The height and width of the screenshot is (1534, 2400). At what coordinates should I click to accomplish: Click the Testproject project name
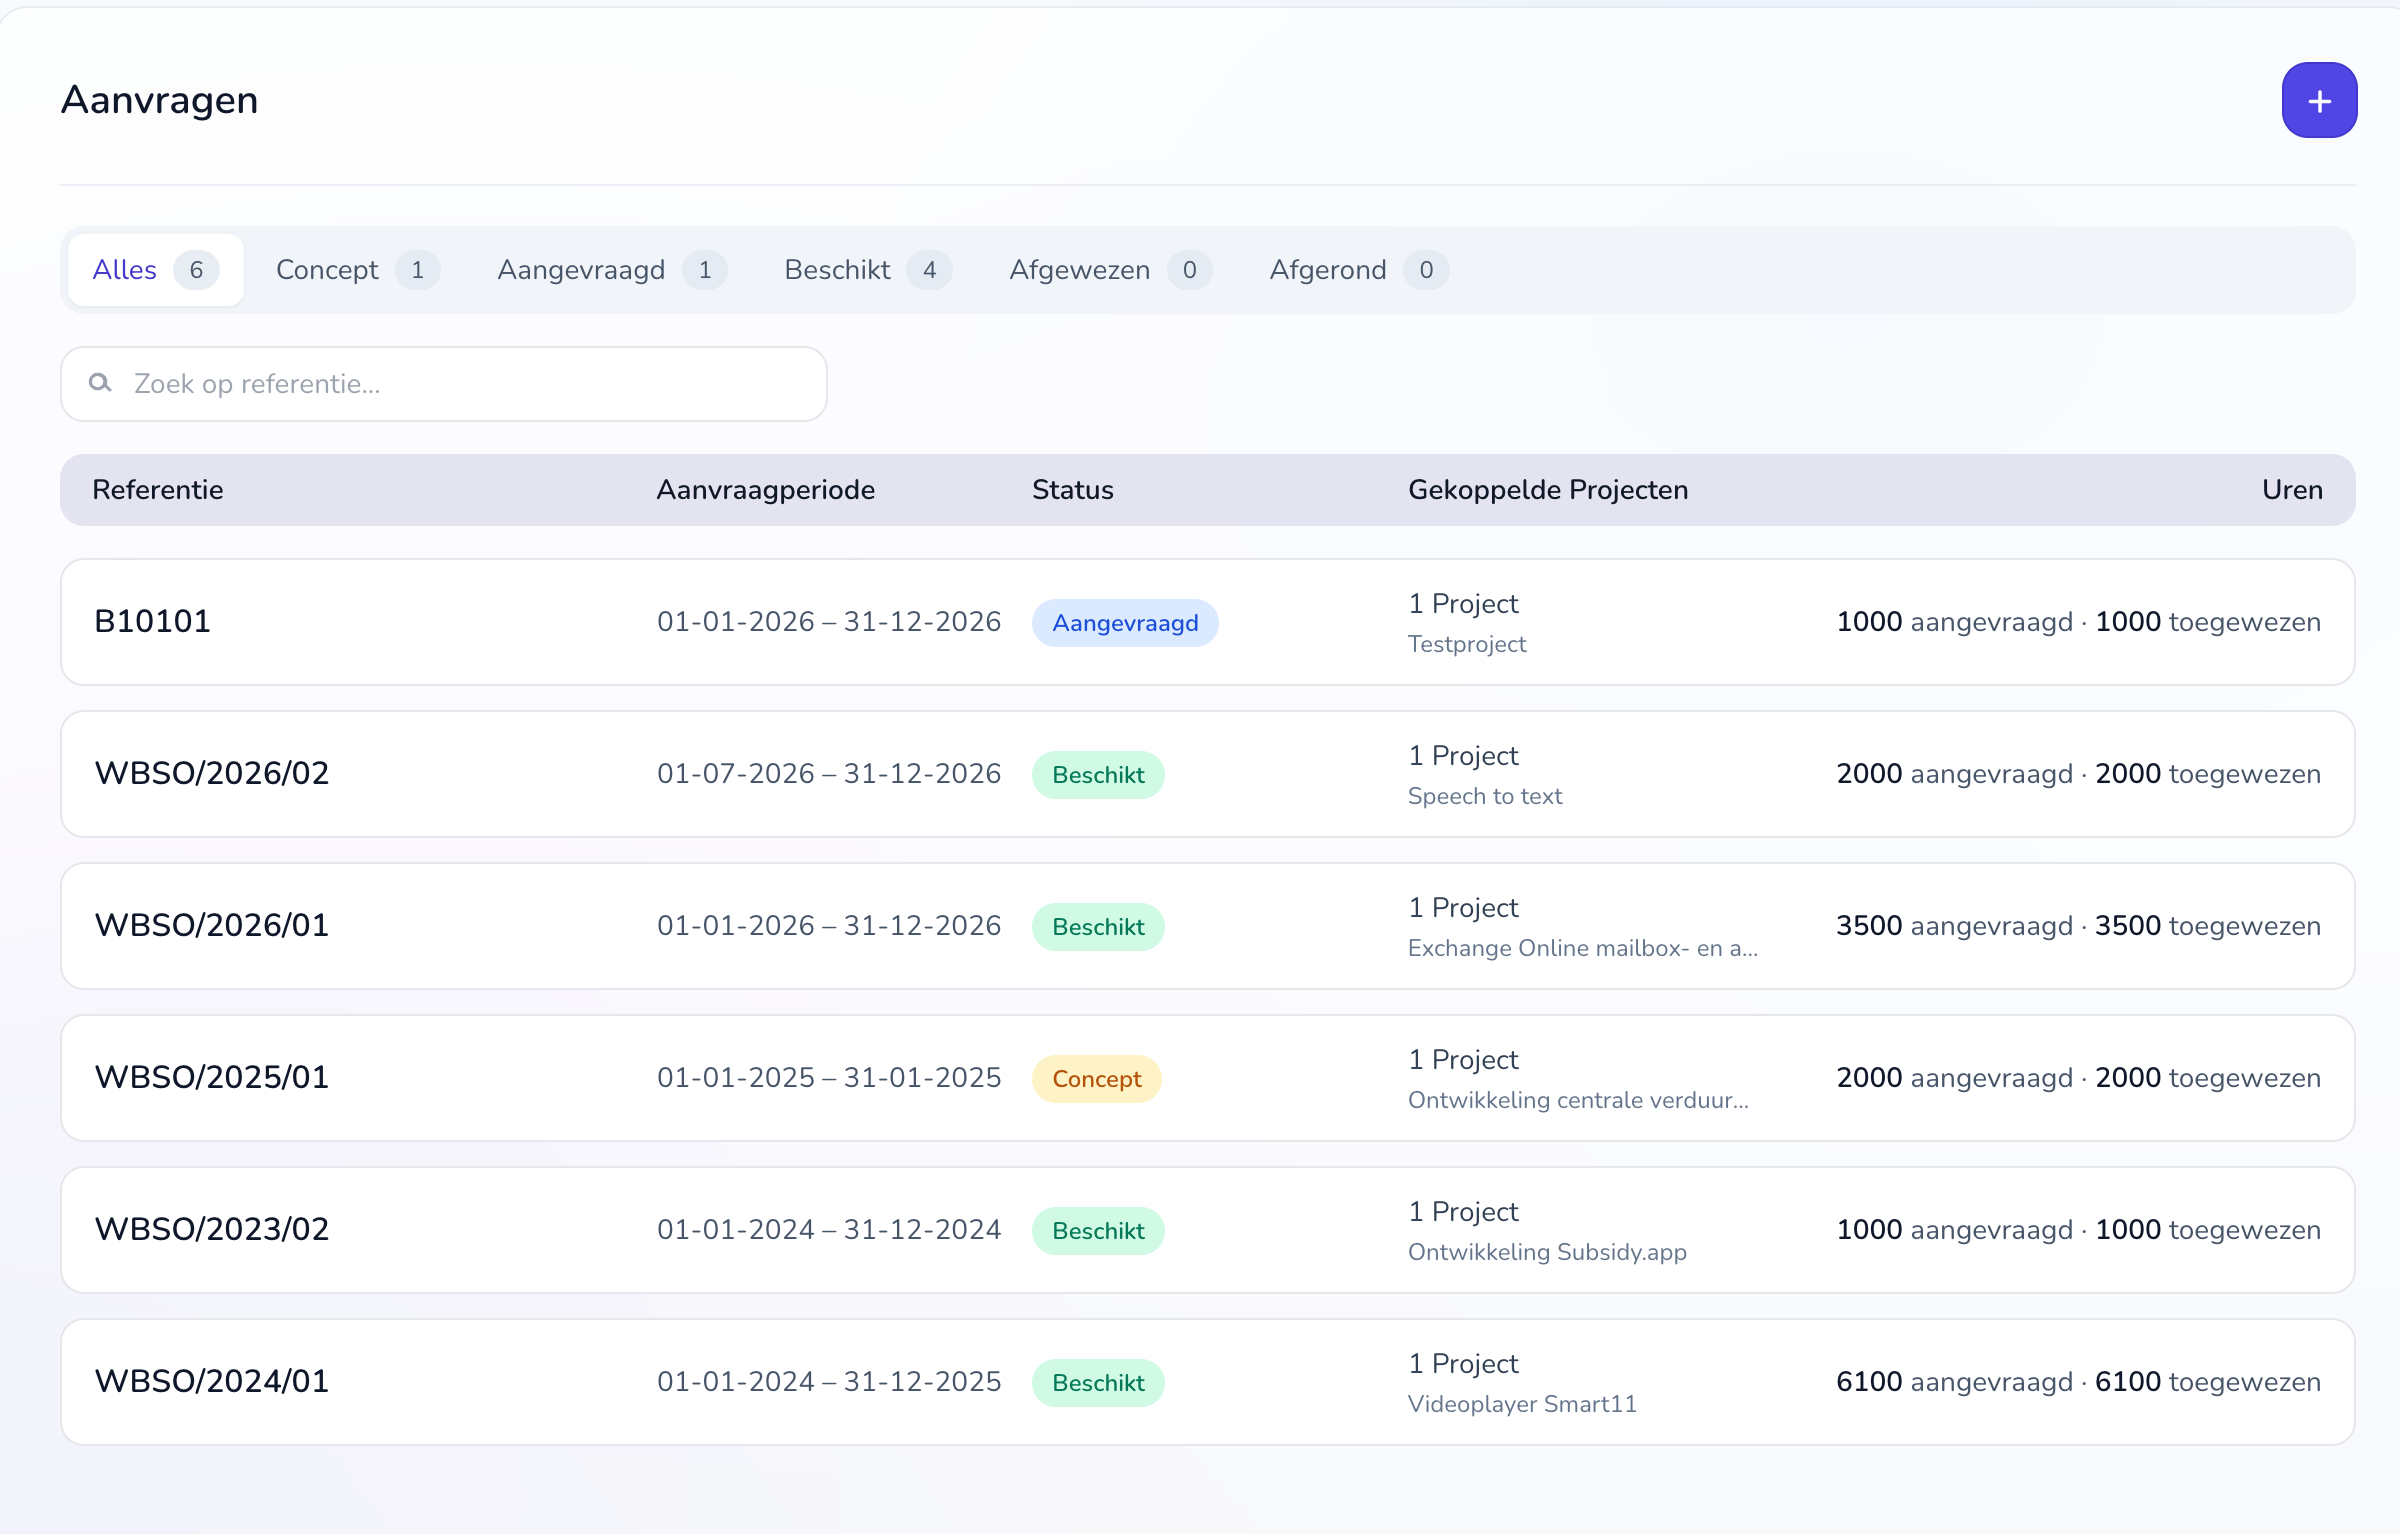point(1467,644)
